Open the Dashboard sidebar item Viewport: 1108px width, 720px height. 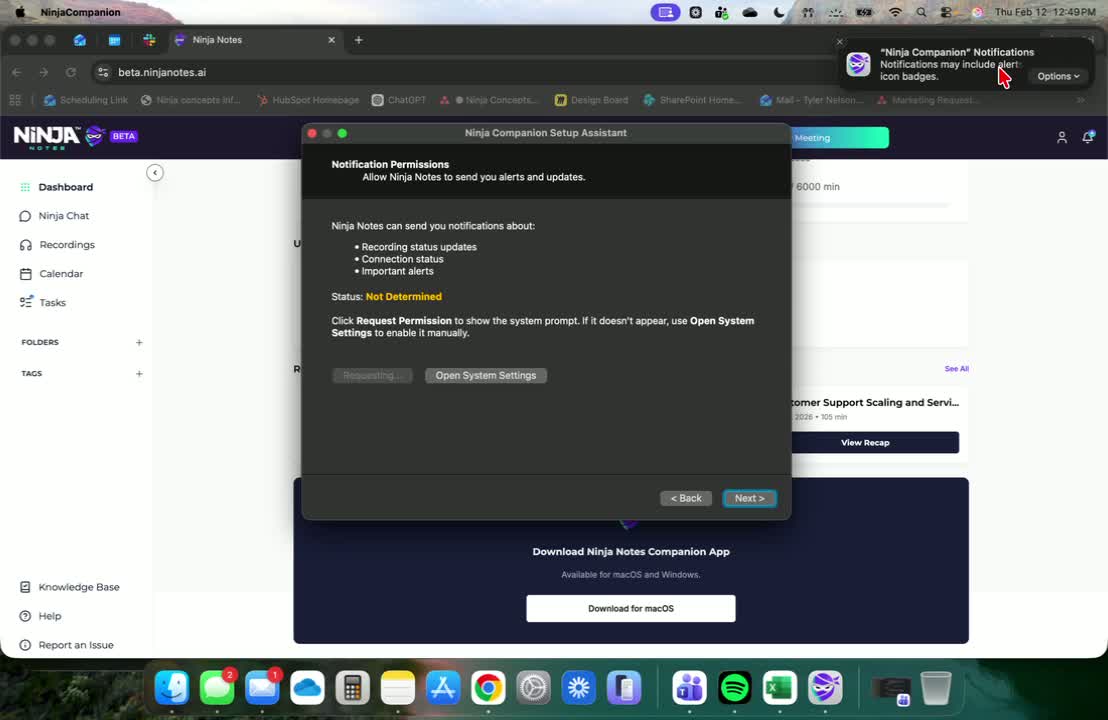[65, 187]
